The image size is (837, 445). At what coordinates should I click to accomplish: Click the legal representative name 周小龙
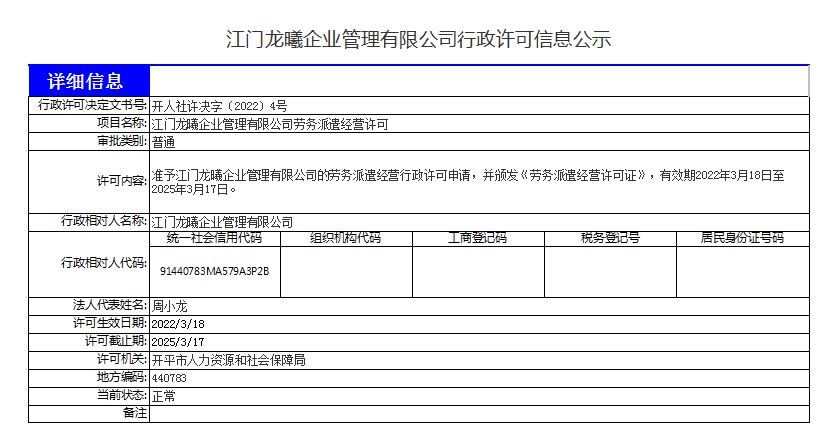169,306
